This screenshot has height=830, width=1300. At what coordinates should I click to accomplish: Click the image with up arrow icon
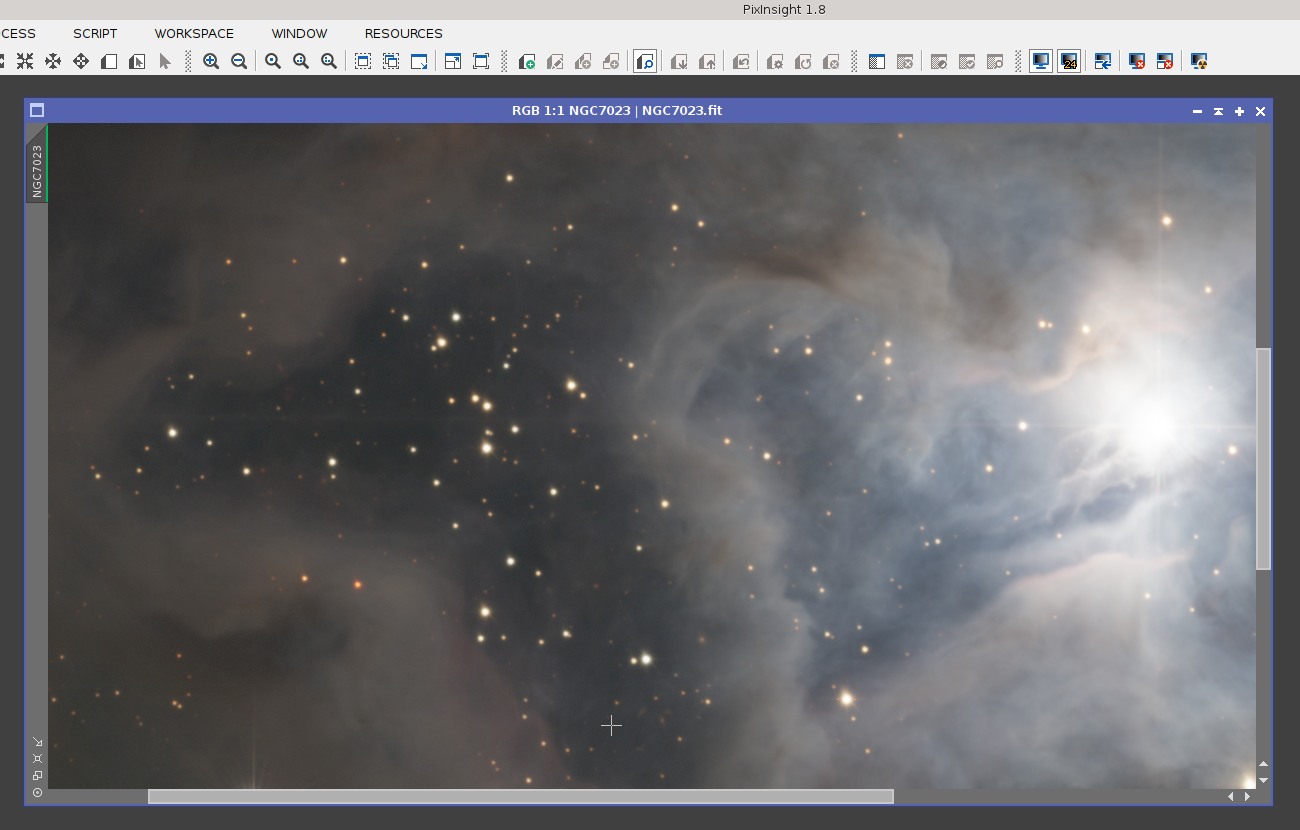coord(707,61)
